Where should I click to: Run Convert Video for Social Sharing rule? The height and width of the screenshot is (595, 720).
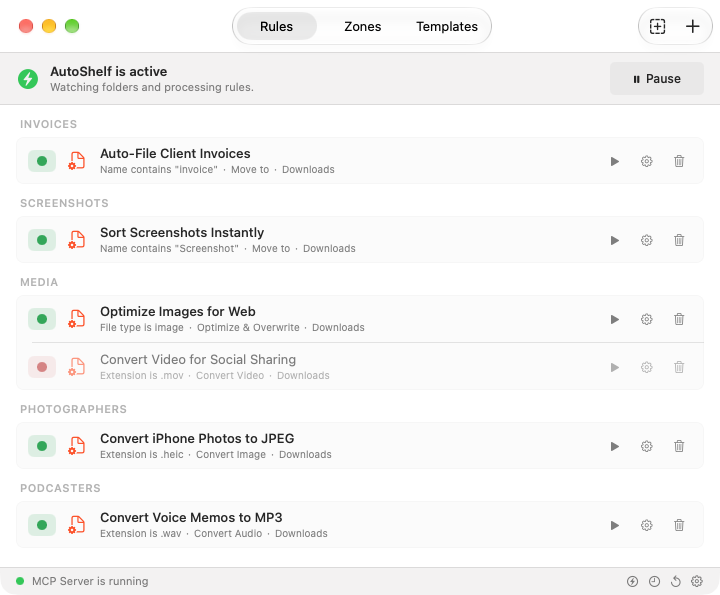tap(614, 367)
